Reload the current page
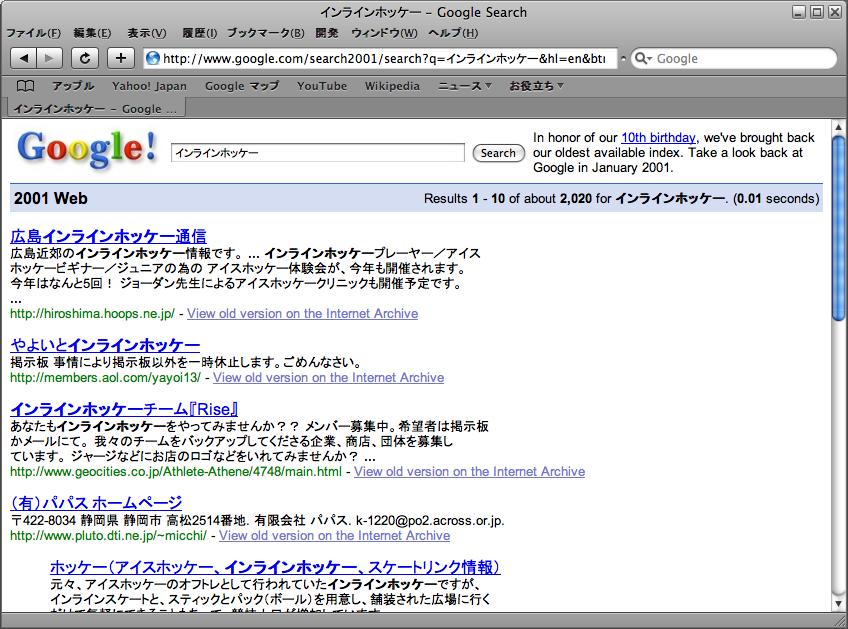Viewport: 848px width, 629px height. 86,58
